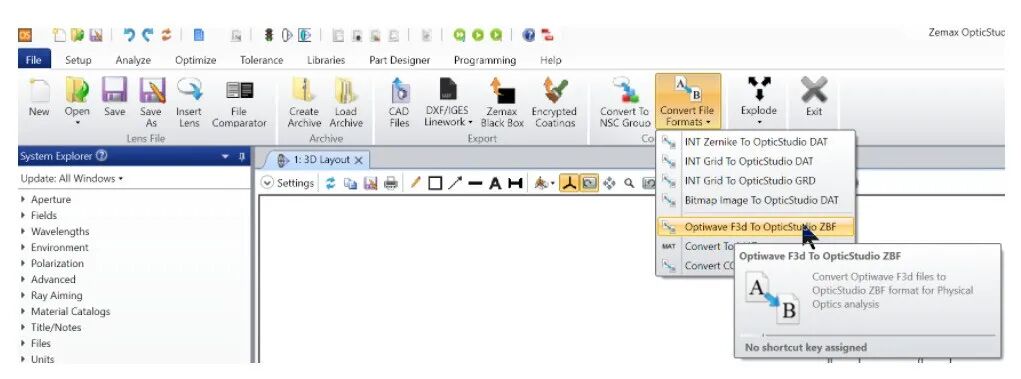Click the refresh arrows in the layout toolbar
This screenshot has width=1021, height=379.
point(331,183)
